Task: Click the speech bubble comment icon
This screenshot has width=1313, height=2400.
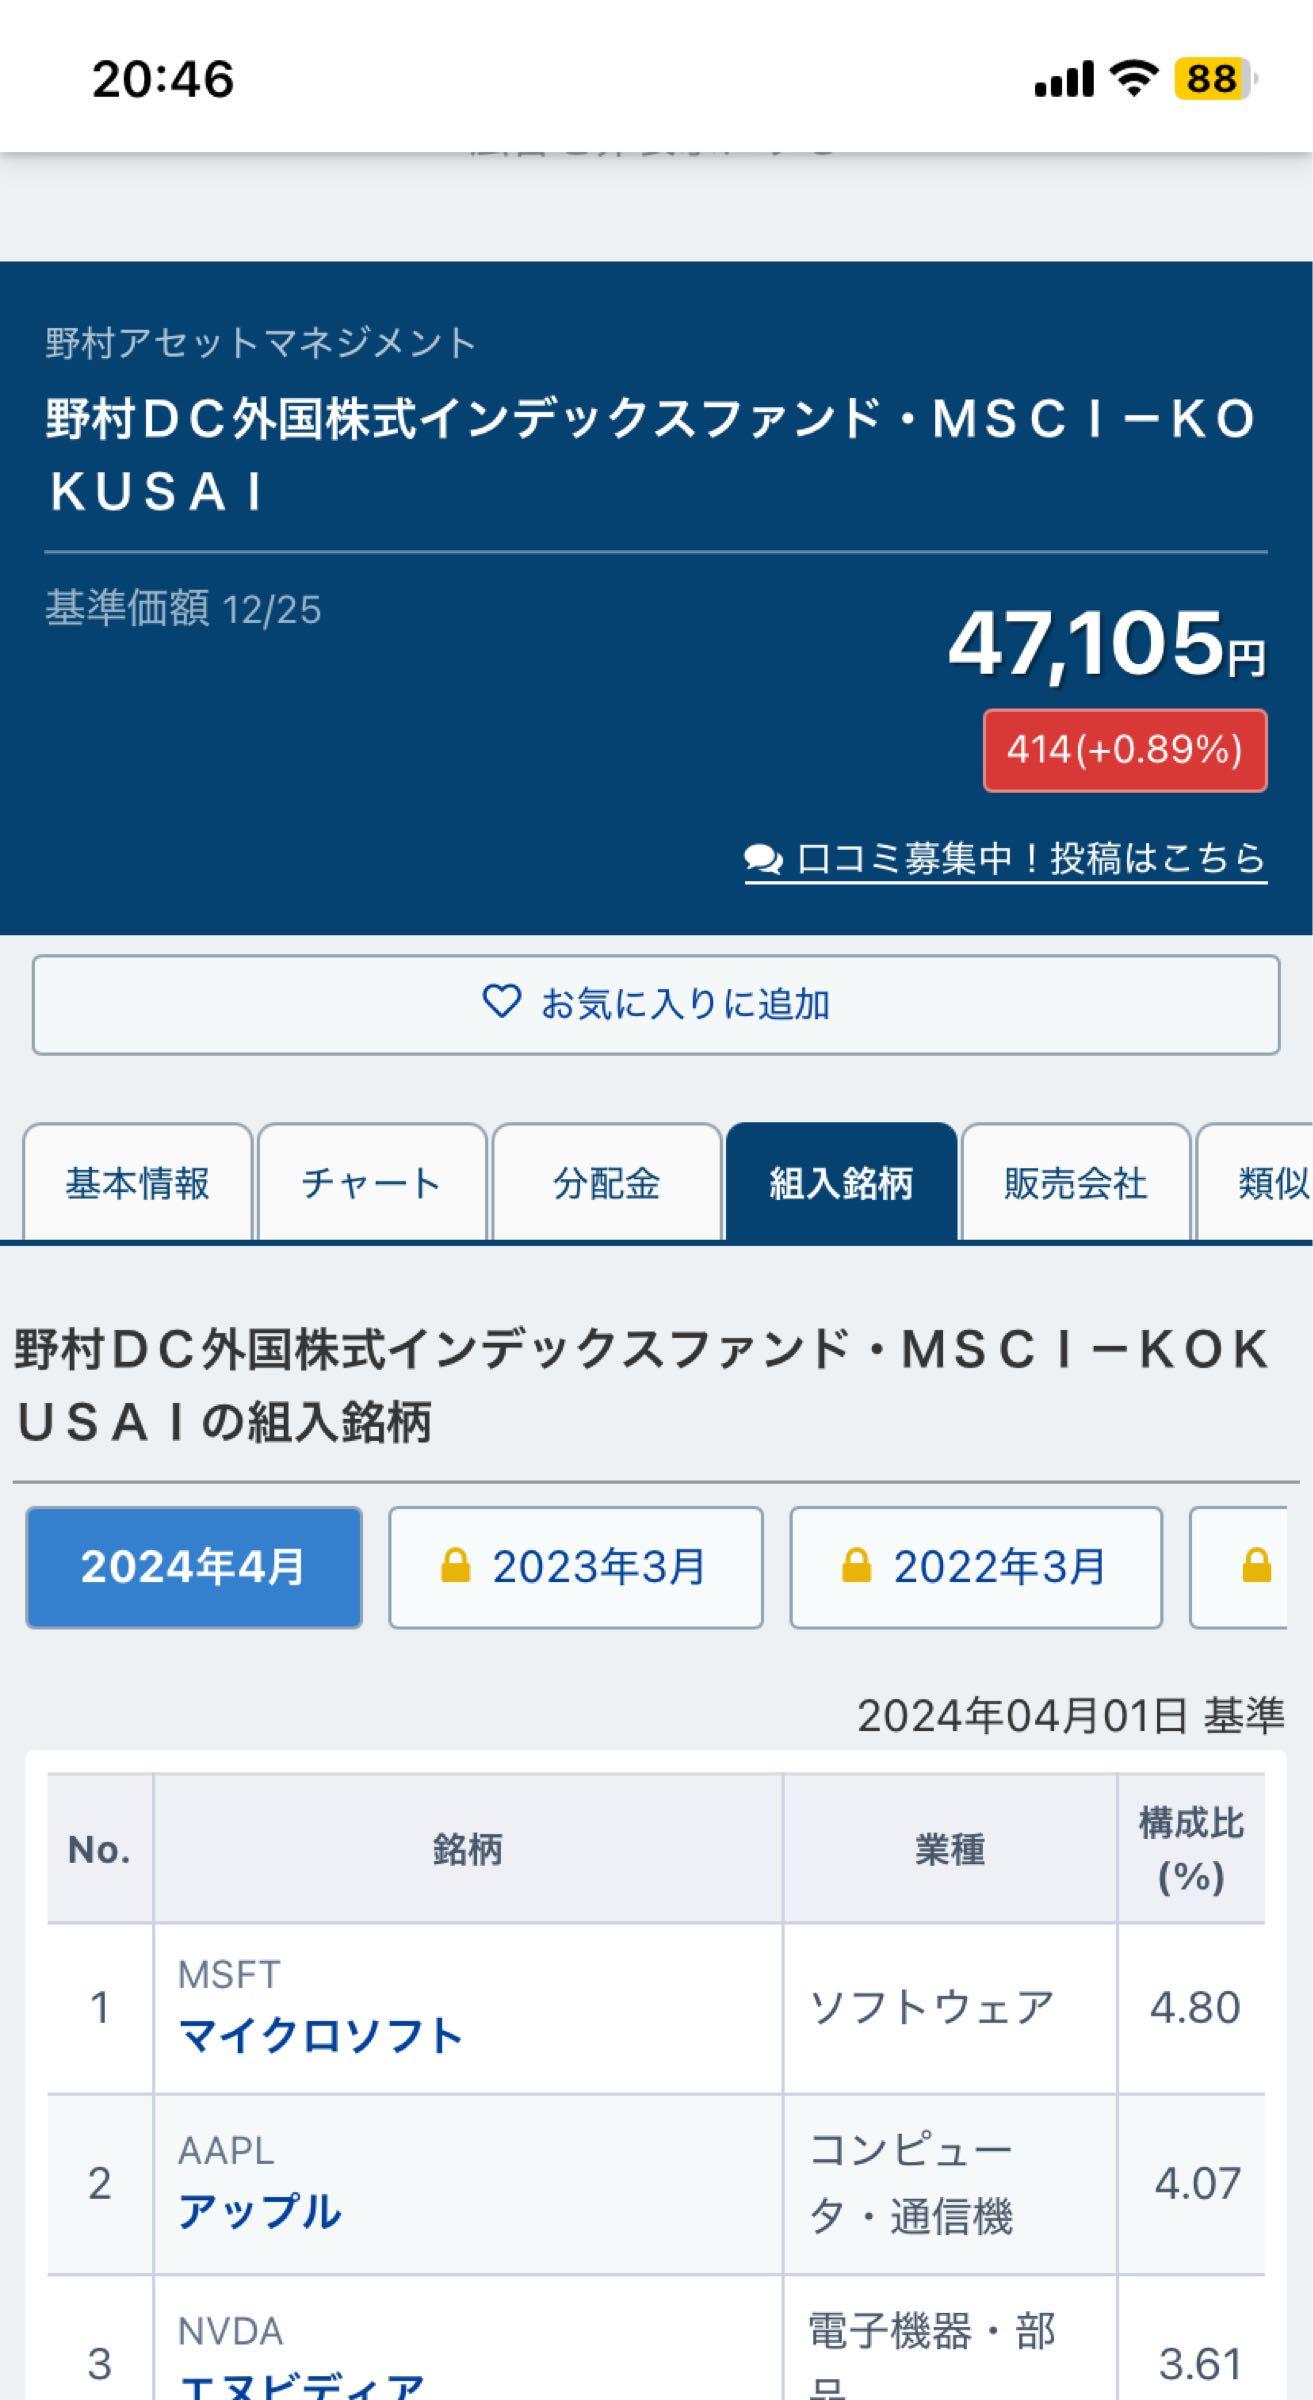Action: point(764,858)
